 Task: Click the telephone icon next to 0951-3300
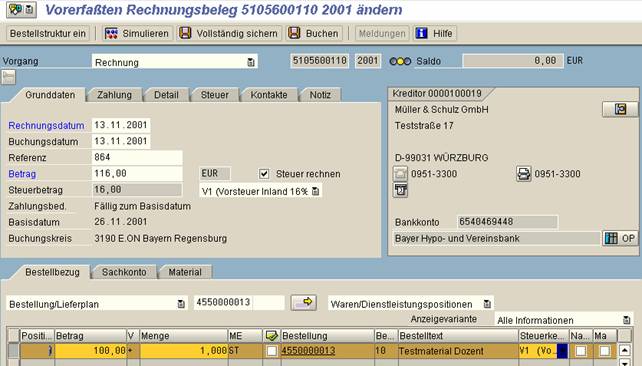pos(400,174)
